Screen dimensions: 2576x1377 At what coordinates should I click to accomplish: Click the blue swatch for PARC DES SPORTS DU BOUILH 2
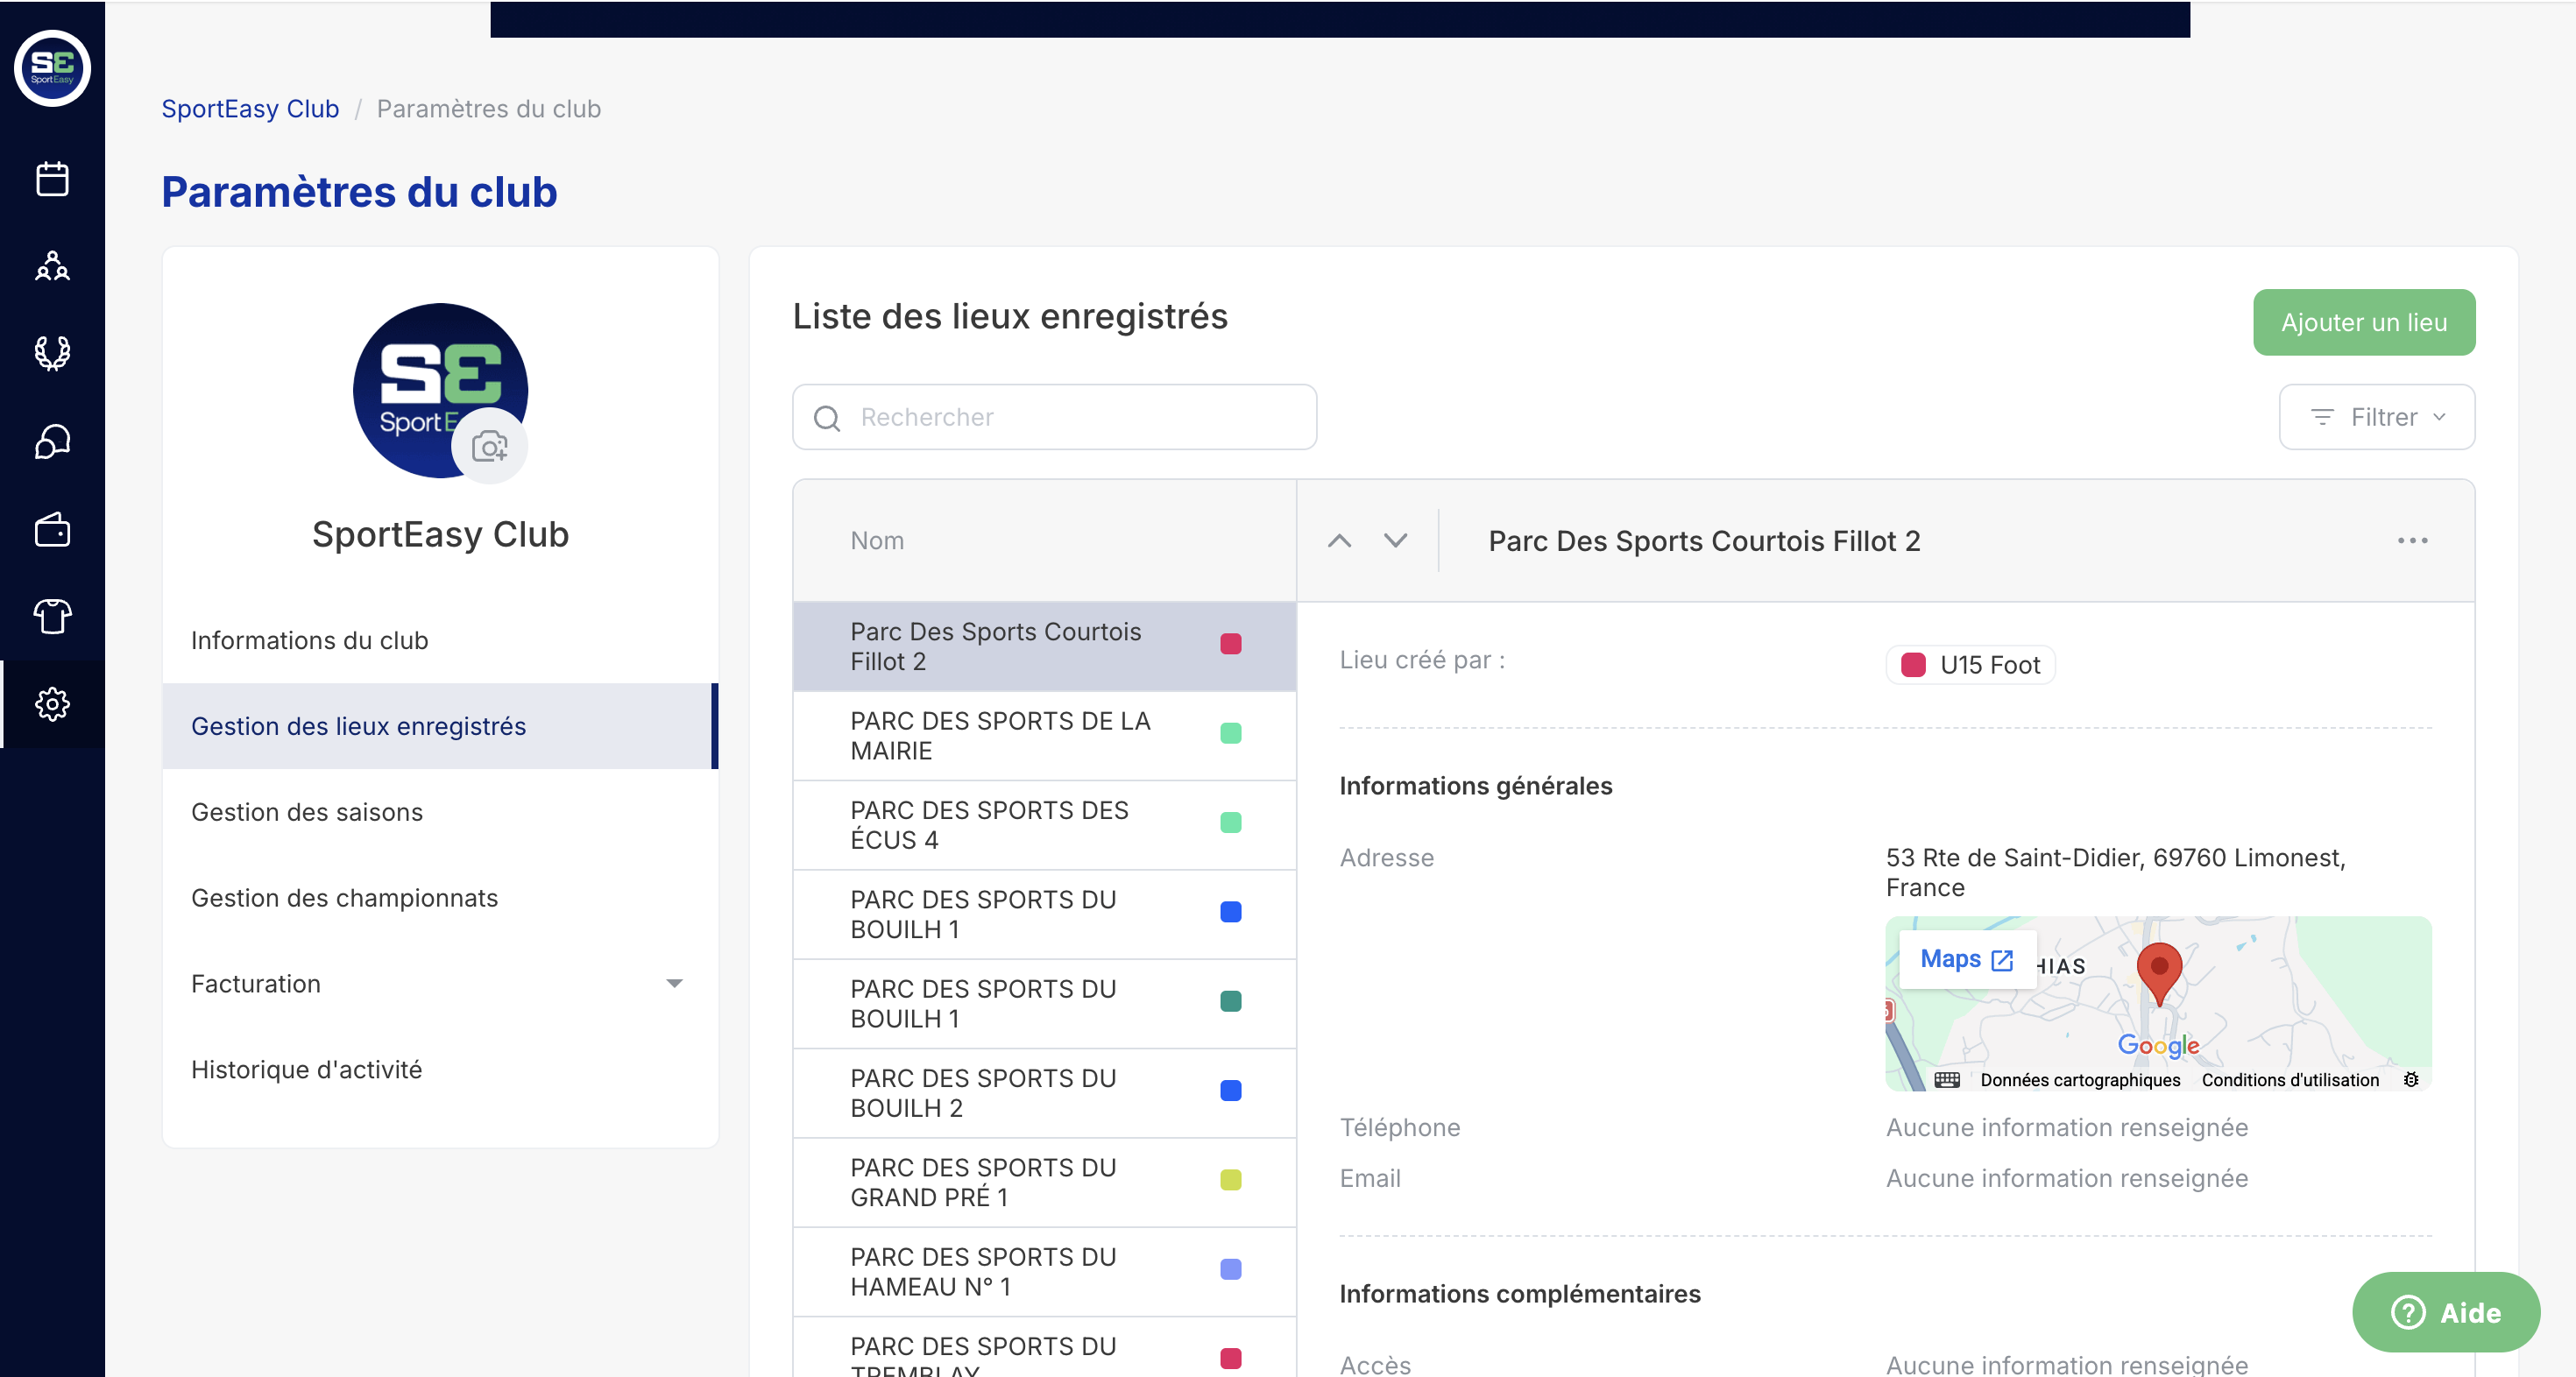tap(1230, 1091)
